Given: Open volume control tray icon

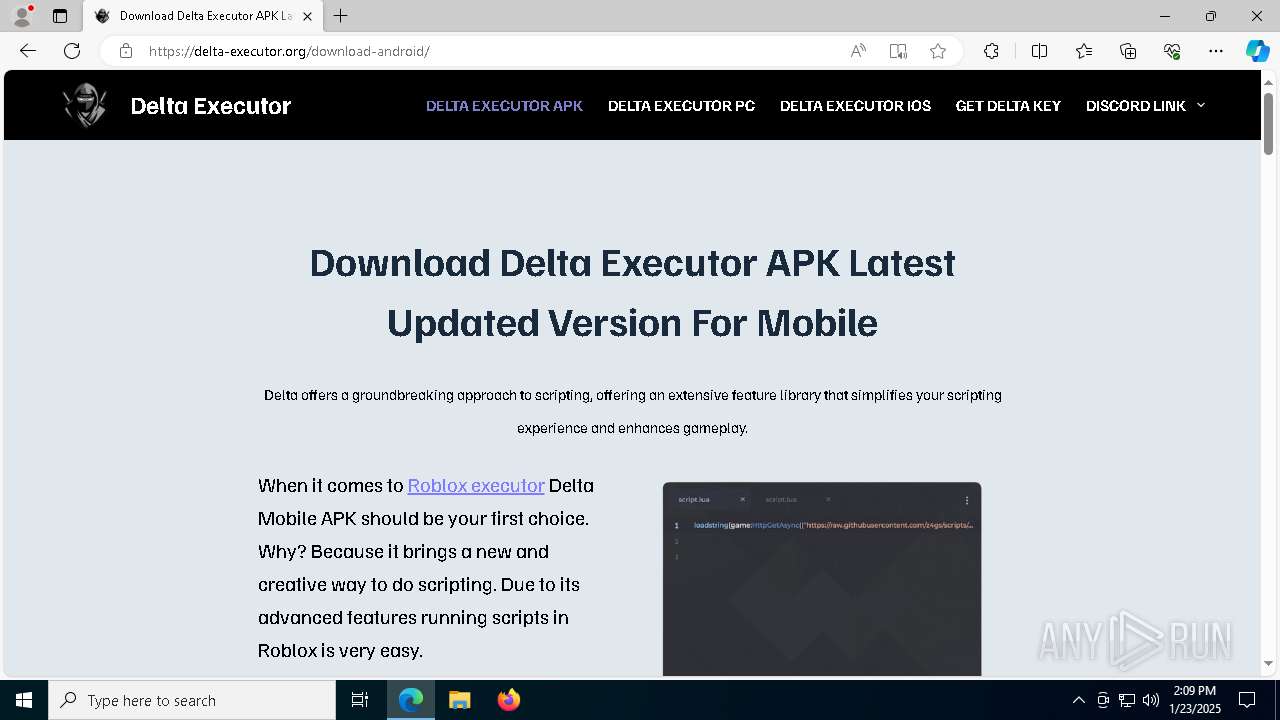Looking at the screenshot, I should (x=1151, y=700).
